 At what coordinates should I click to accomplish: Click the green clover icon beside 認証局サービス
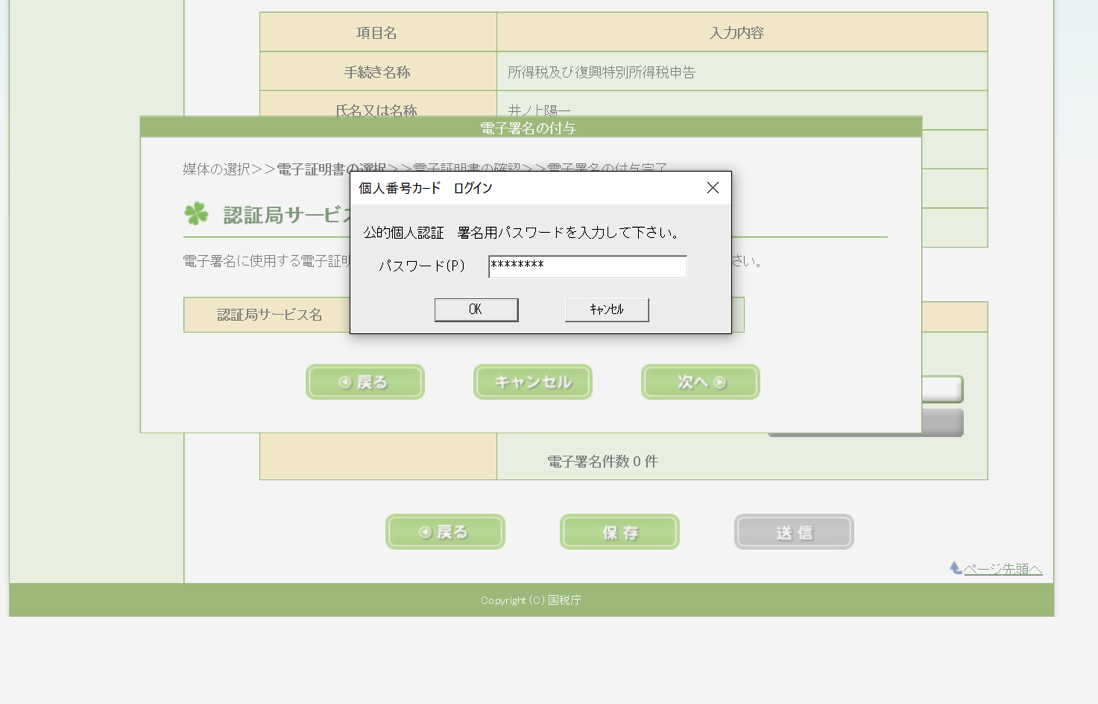(x=196, y=214)
